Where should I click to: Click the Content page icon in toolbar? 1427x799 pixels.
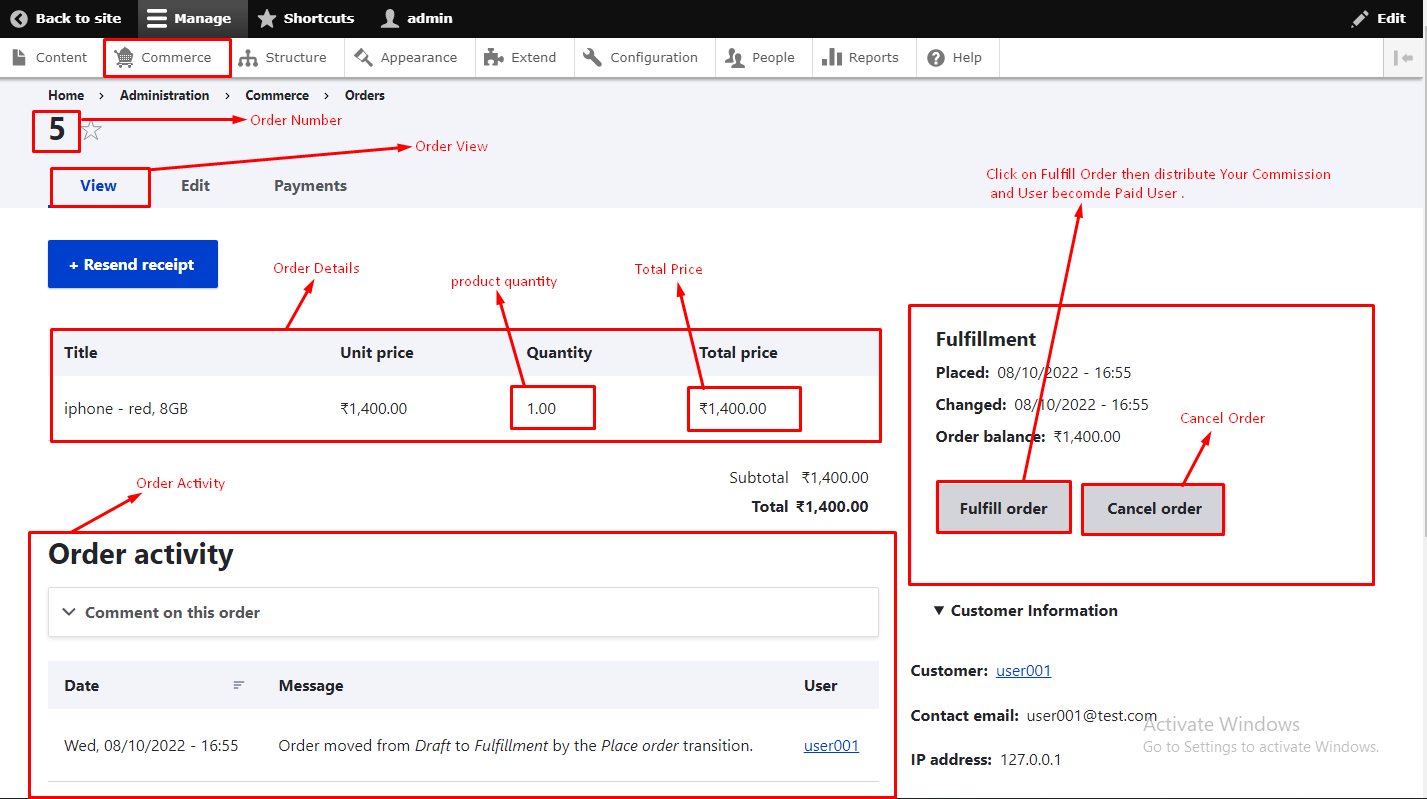(19, 58)
